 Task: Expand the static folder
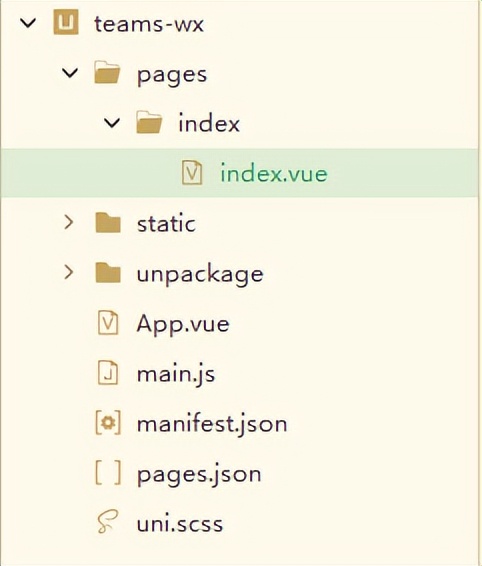(69, 222)
